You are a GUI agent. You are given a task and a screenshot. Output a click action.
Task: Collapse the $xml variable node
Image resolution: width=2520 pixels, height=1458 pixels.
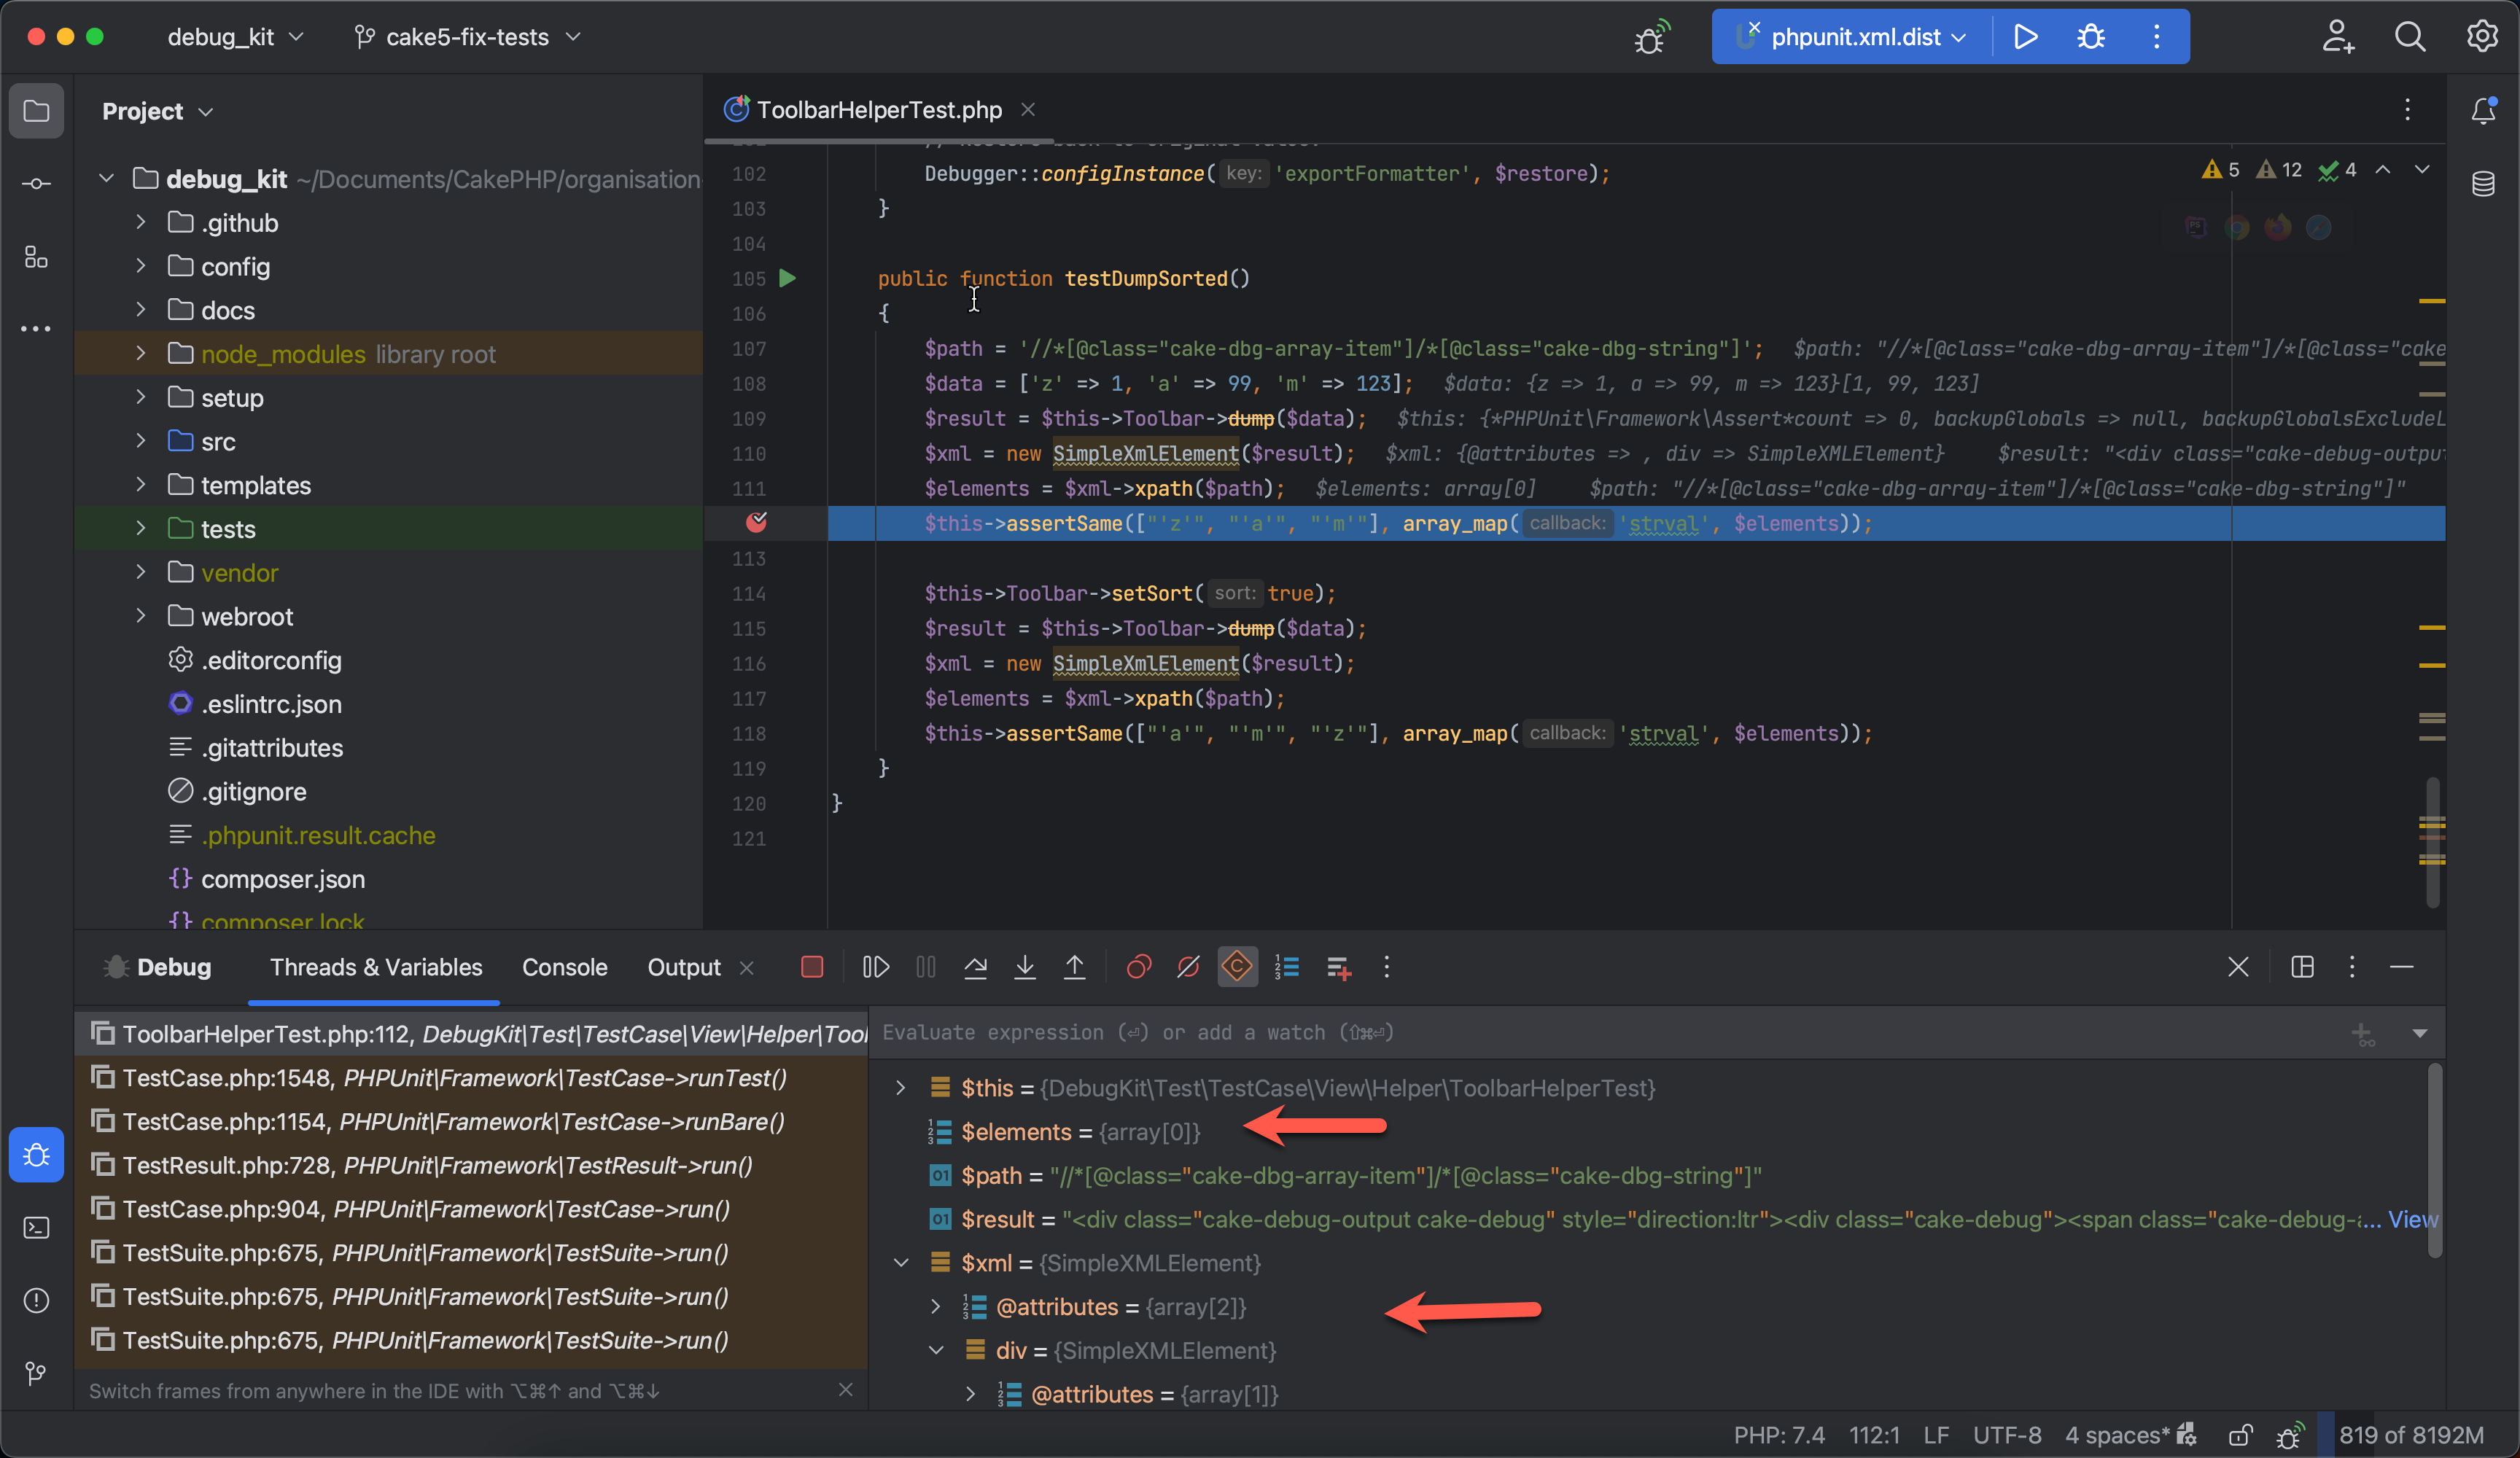point(901,1263)
